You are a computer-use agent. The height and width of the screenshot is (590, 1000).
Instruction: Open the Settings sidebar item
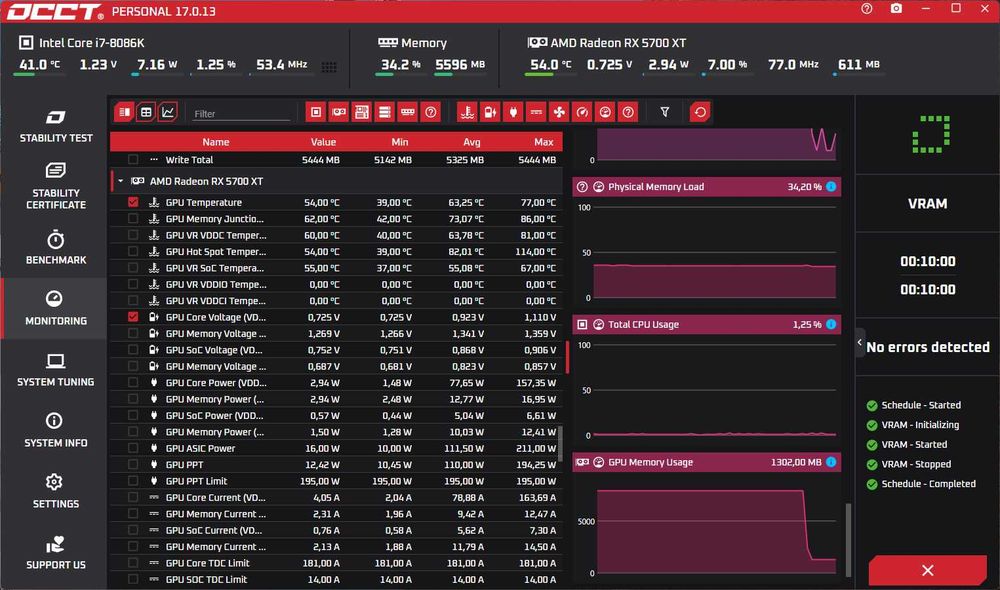pos(55,492)
